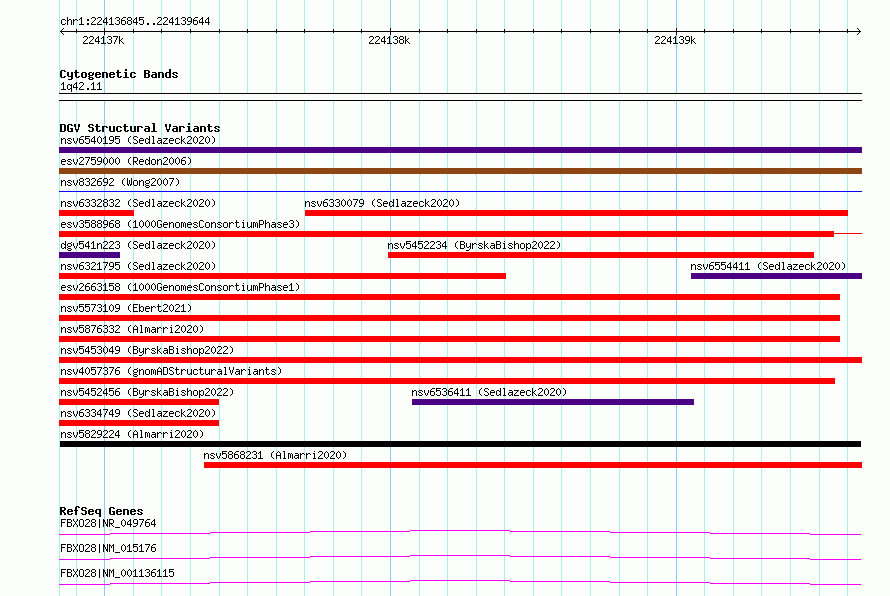Click the magenta FBXO28 NR_049764 gene line
The width and height of the screenshot is (890, 596).
coord(460,532)
